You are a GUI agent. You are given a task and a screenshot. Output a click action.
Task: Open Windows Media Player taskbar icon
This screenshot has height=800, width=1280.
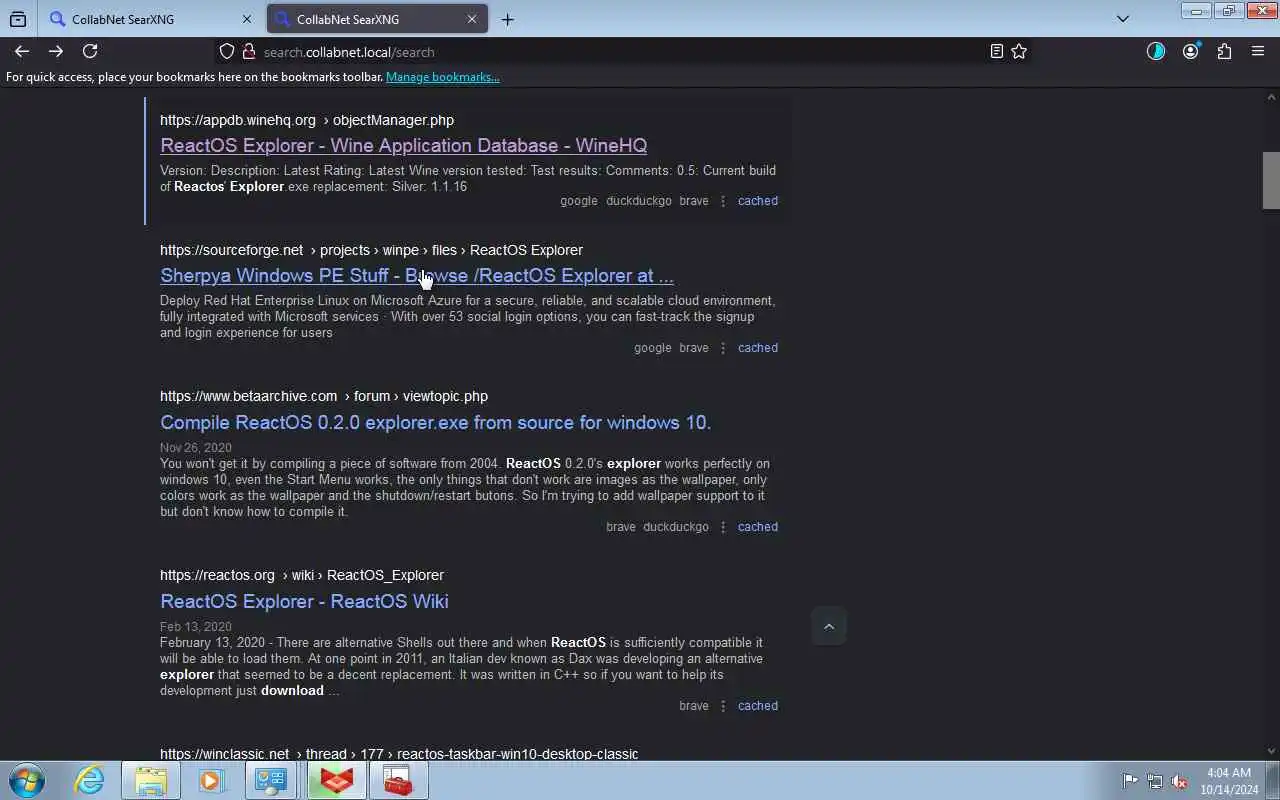211,780
